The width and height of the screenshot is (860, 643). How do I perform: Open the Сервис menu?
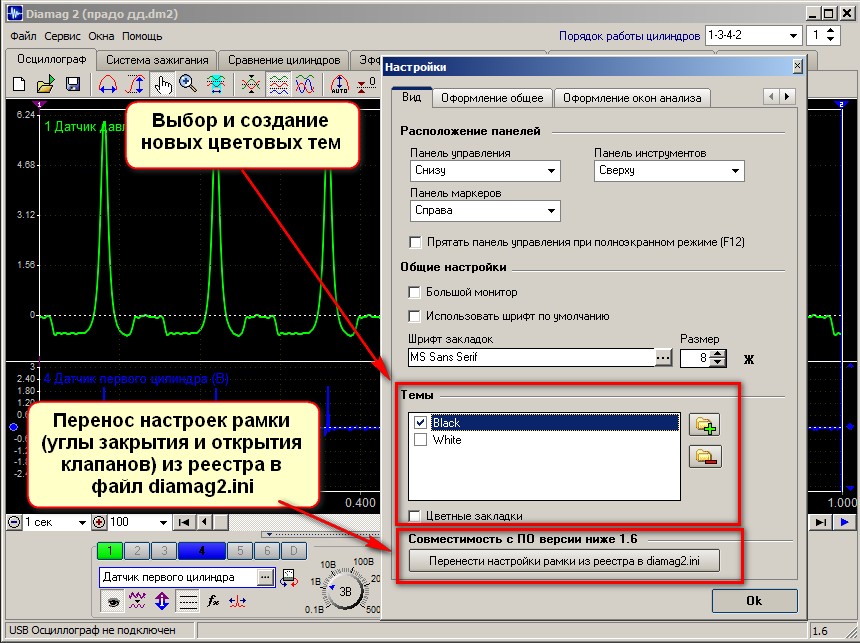[x=62, y=36]
